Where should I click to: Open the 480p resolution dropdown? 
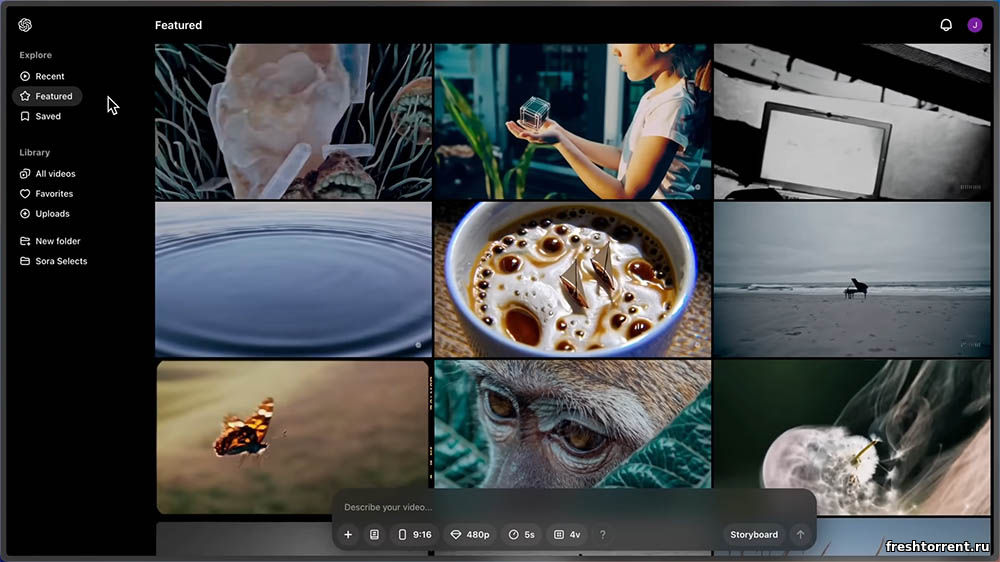(x=469, y=535)
